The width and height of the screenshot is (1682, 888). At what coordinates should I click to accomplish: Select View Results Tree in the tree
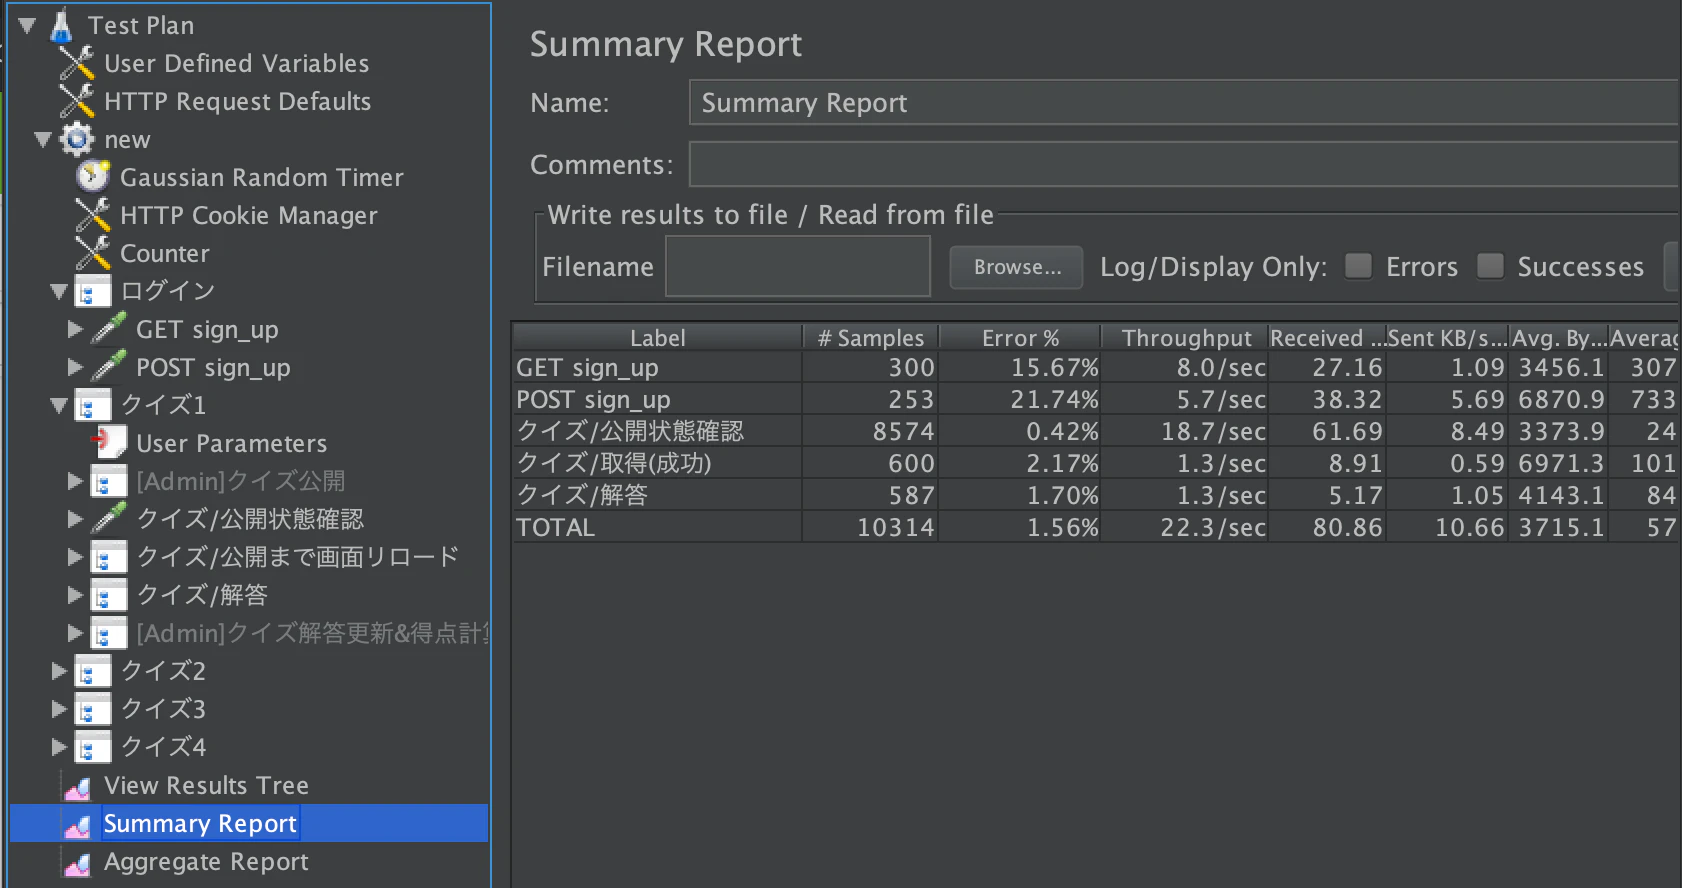(206, 786)
